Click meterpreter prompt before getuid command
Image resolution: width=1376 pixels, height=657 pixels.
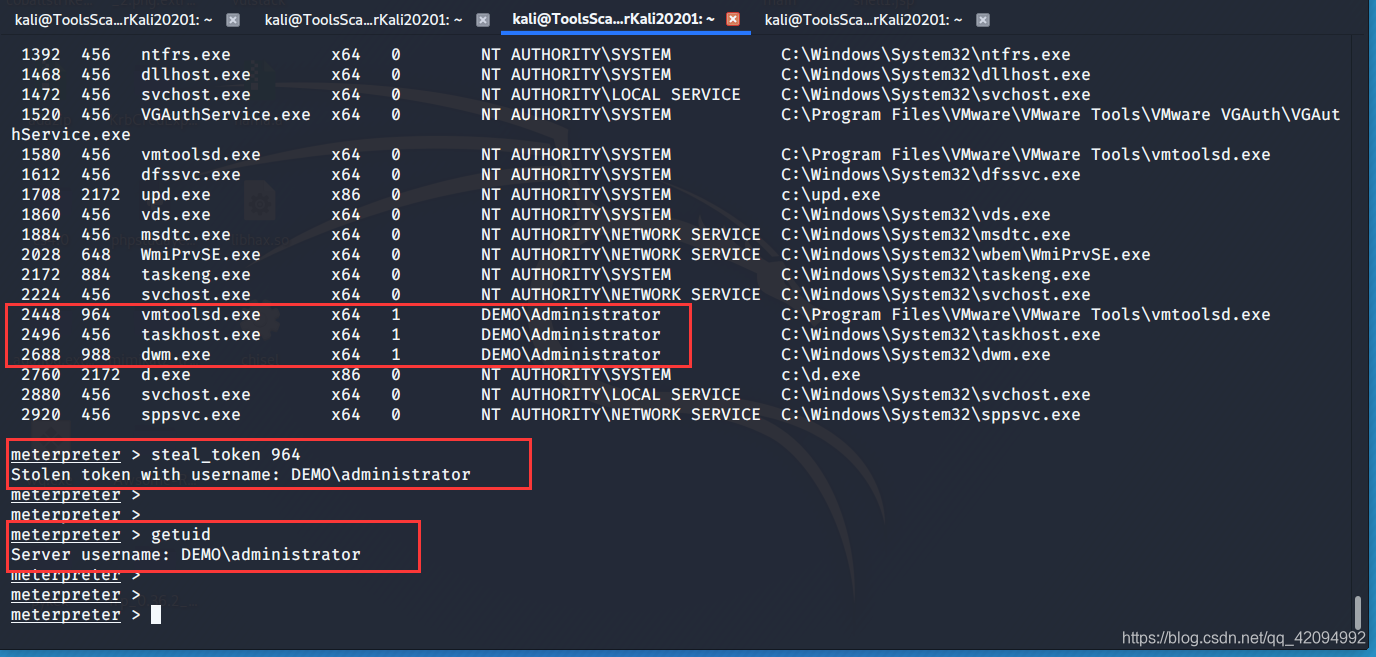point(66,534)
